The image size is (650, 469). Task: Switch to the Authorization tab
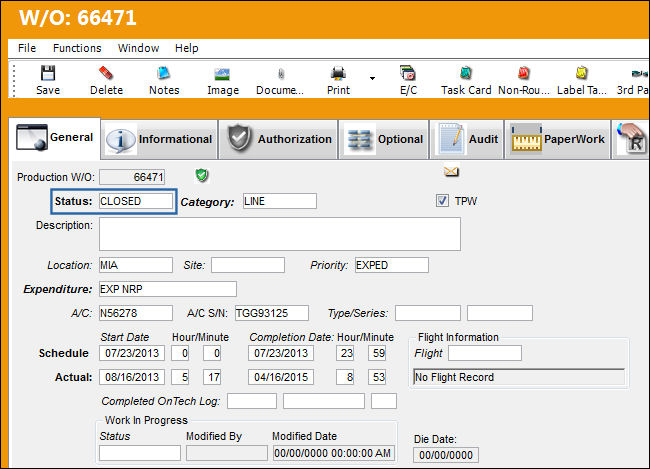click(278, 139)
